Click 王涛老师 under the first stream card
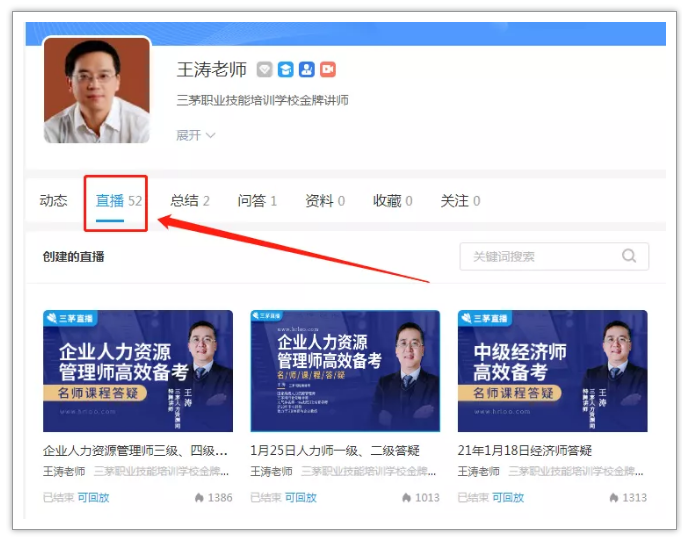Image resolution: width=682 pixels, height=542 pixels. (64, 471)
